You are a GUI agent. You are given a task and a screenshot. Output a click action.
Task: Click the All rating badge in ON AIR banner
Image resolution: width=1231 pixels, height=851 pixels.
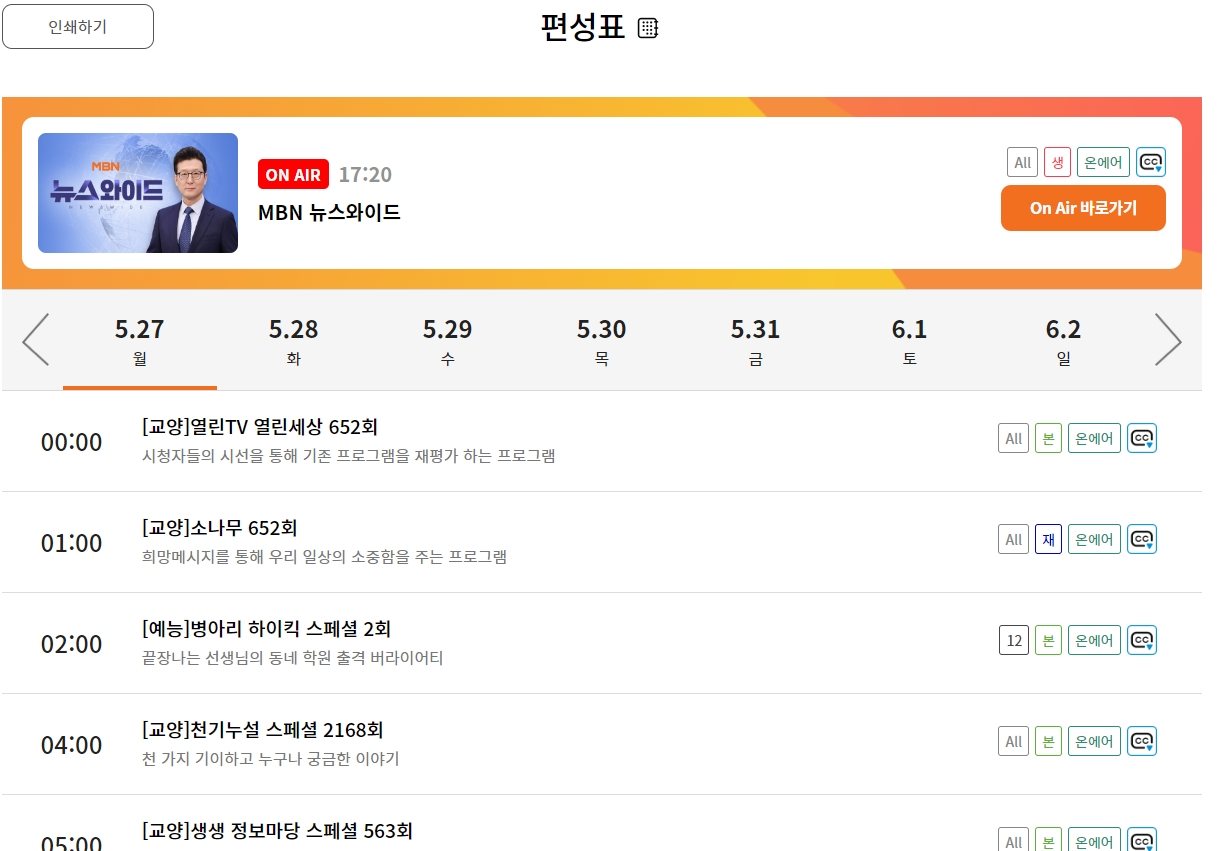(1022, 162)
